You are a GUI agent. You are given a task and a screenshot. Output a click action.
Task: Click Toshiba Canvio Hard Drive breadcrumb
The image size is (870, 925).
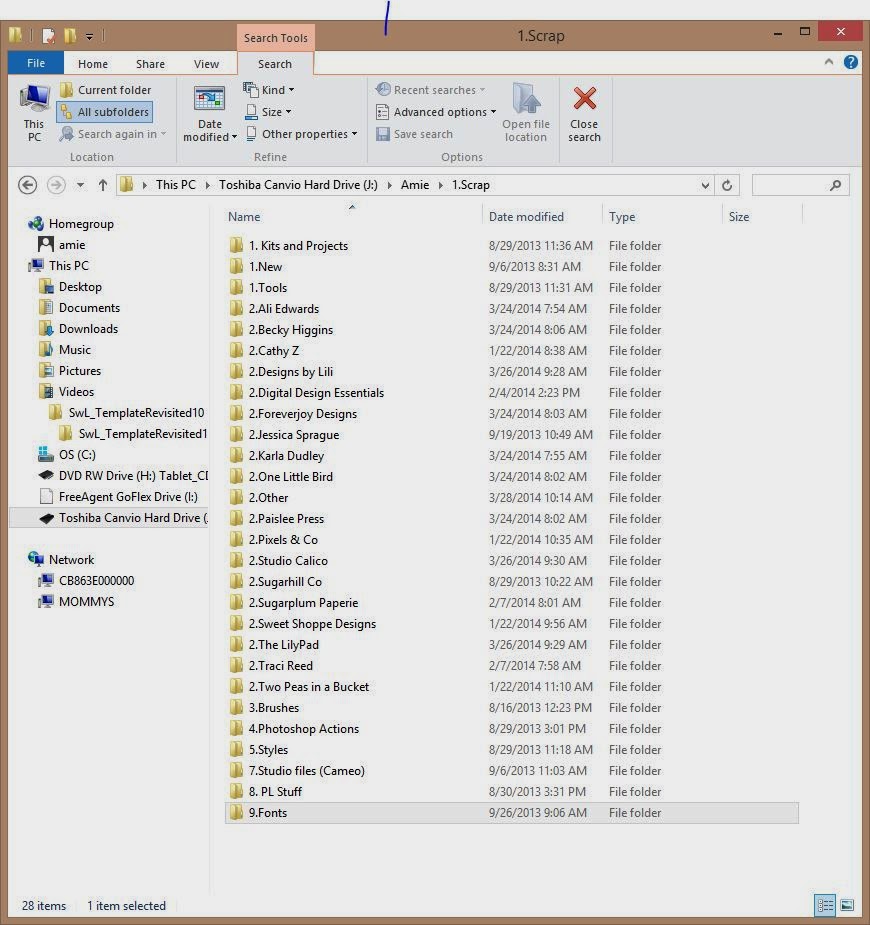(298, 185)
